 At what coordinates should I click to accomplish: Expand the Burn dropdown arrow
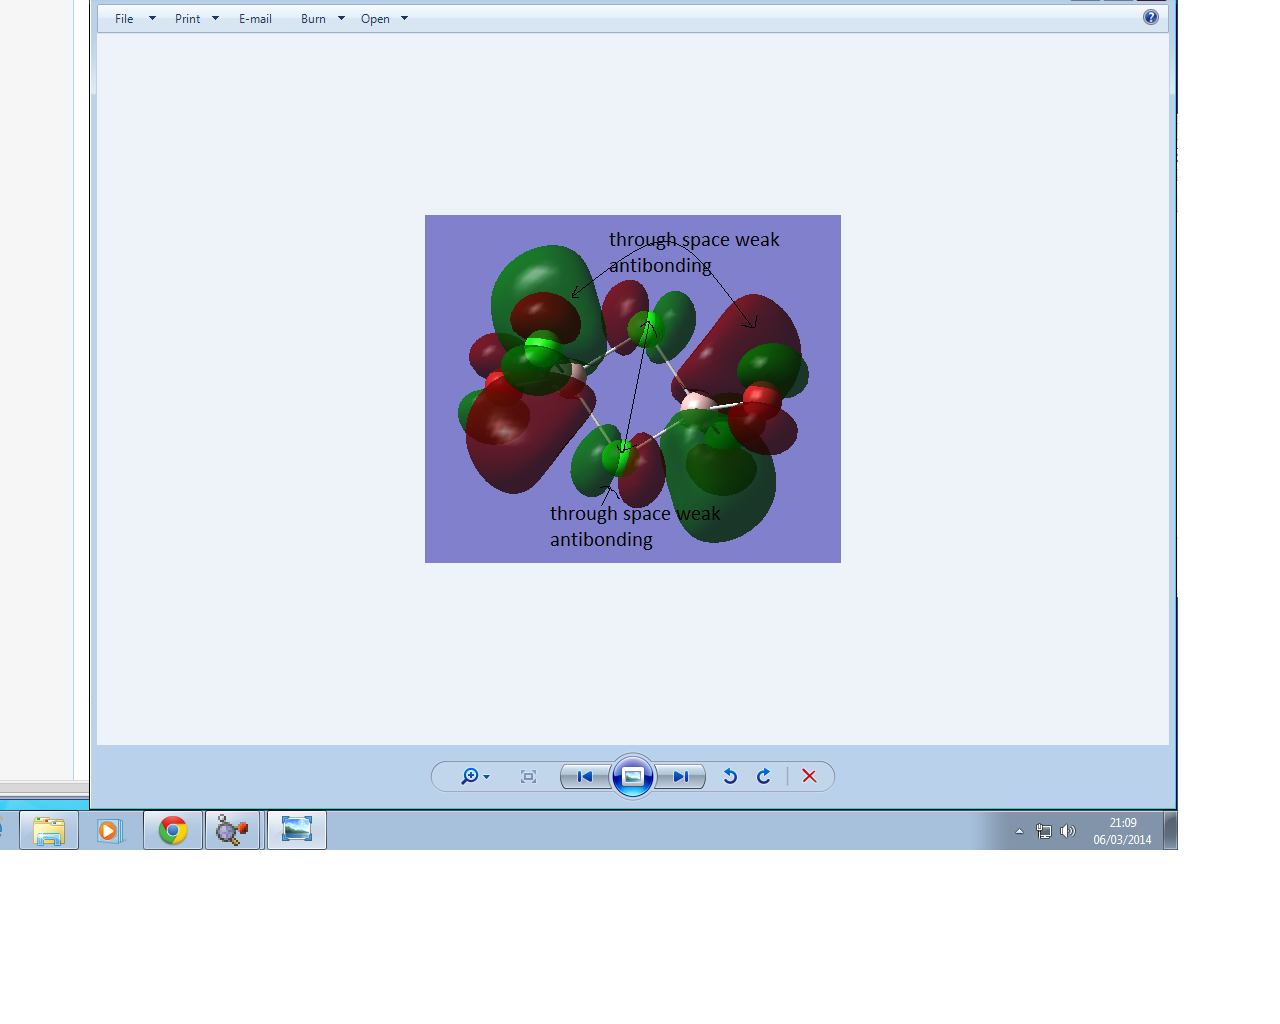click(341, 18)
